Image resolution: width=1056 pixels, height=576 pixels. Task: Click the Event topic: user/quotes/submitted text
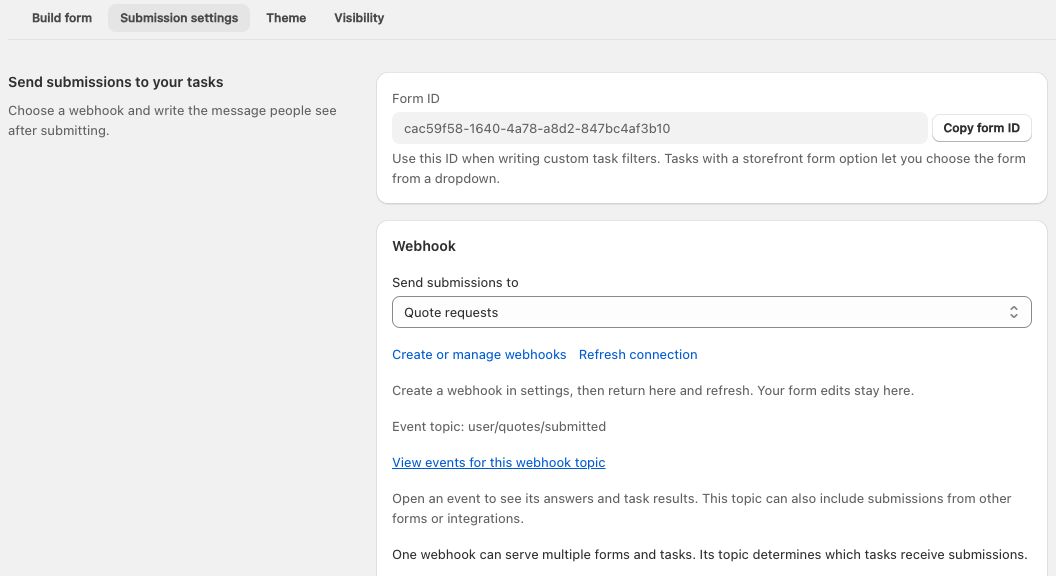point(498,426)
